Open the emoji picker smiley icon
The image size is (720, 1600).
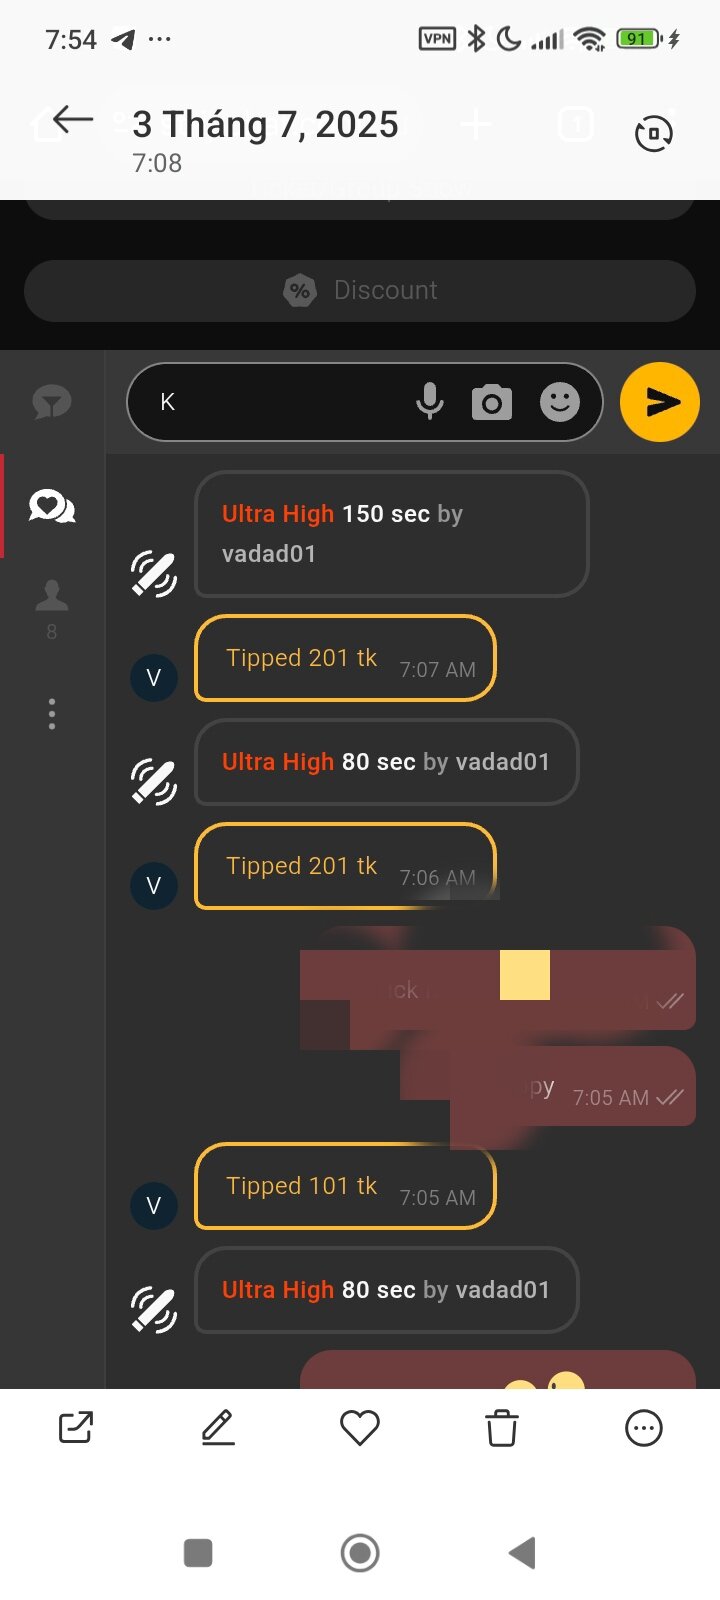click(560, 402)
